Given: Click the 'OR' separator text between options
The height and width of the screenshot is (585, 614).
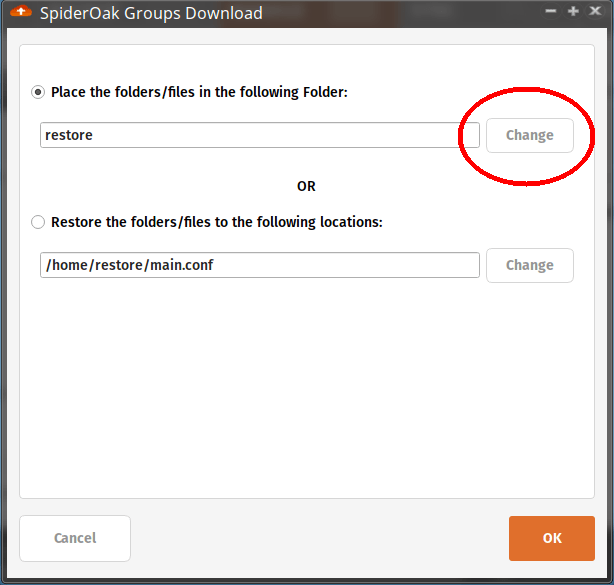Looking at the screenshot, I should point(306,186).
